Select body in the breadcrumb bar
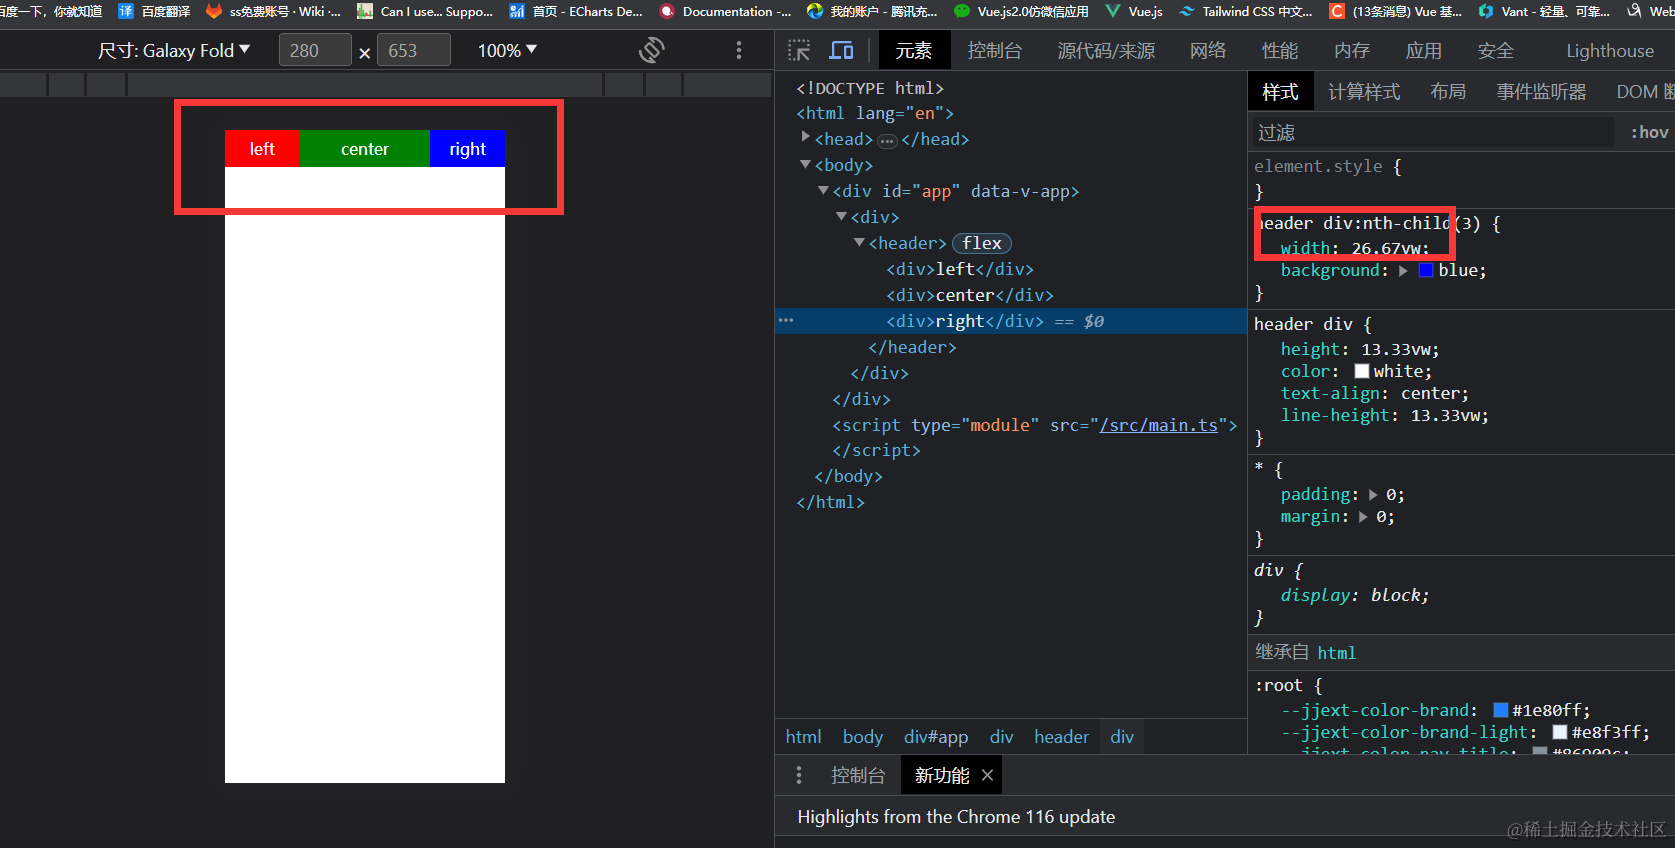This screenshot has width=1675, height=848. point(862,737)
